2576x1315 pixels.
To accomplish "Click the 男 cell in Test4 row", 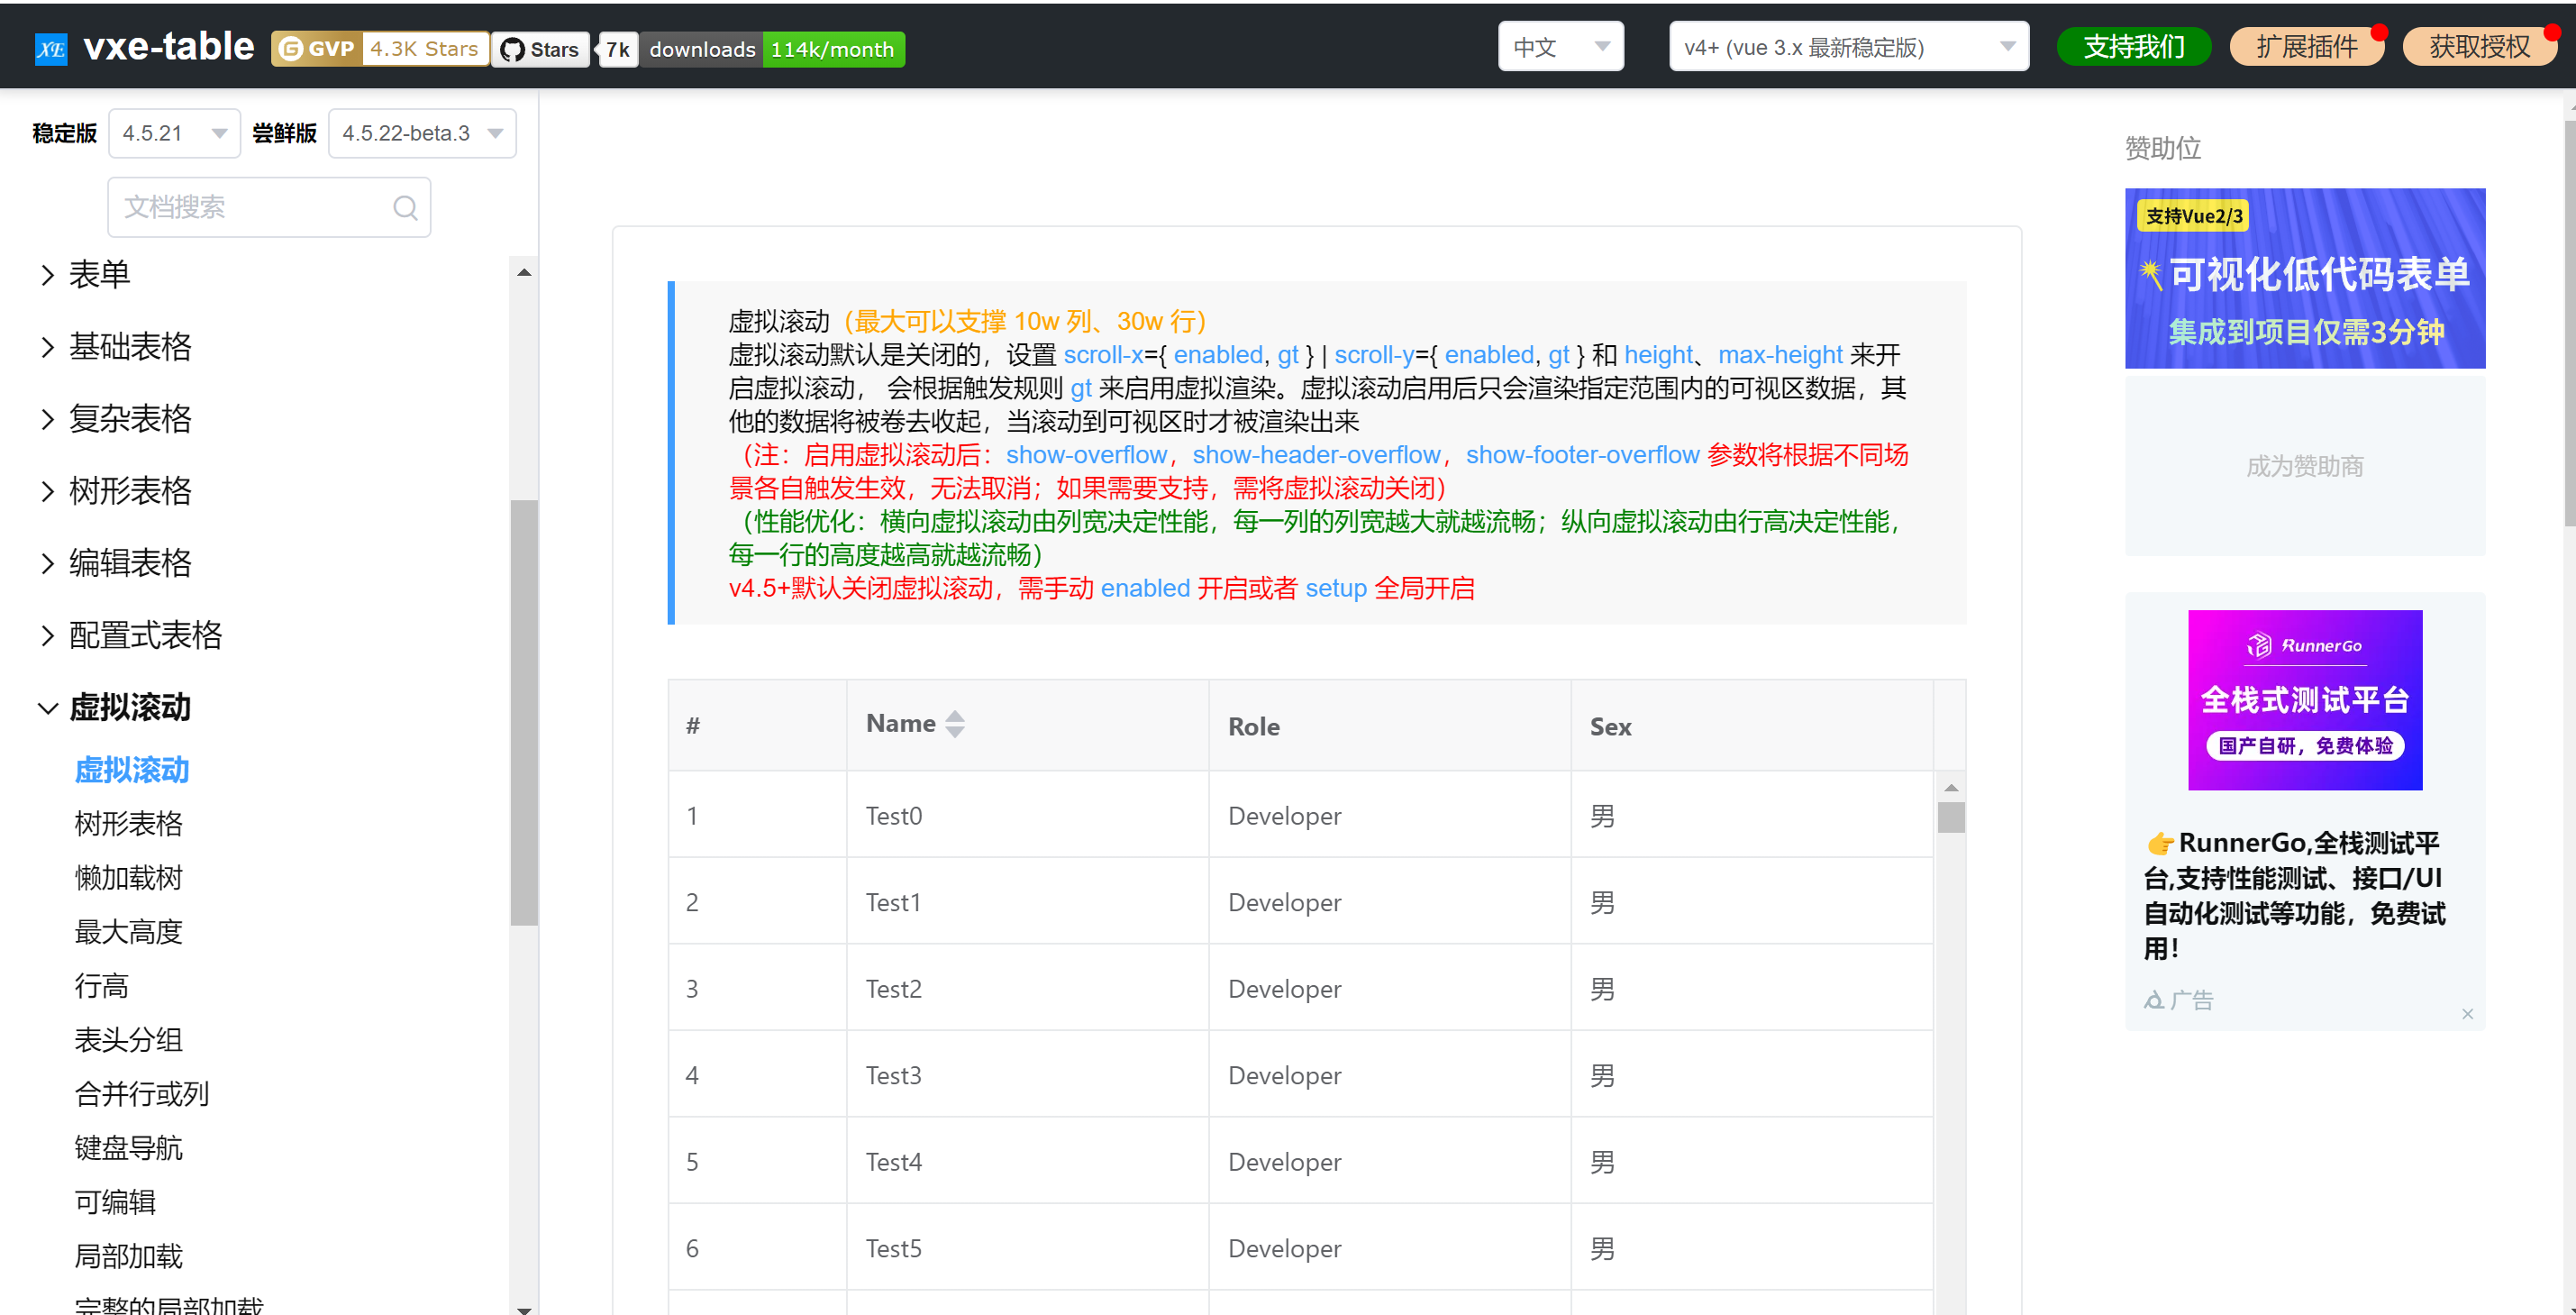I will [x=1751, y=1161].
